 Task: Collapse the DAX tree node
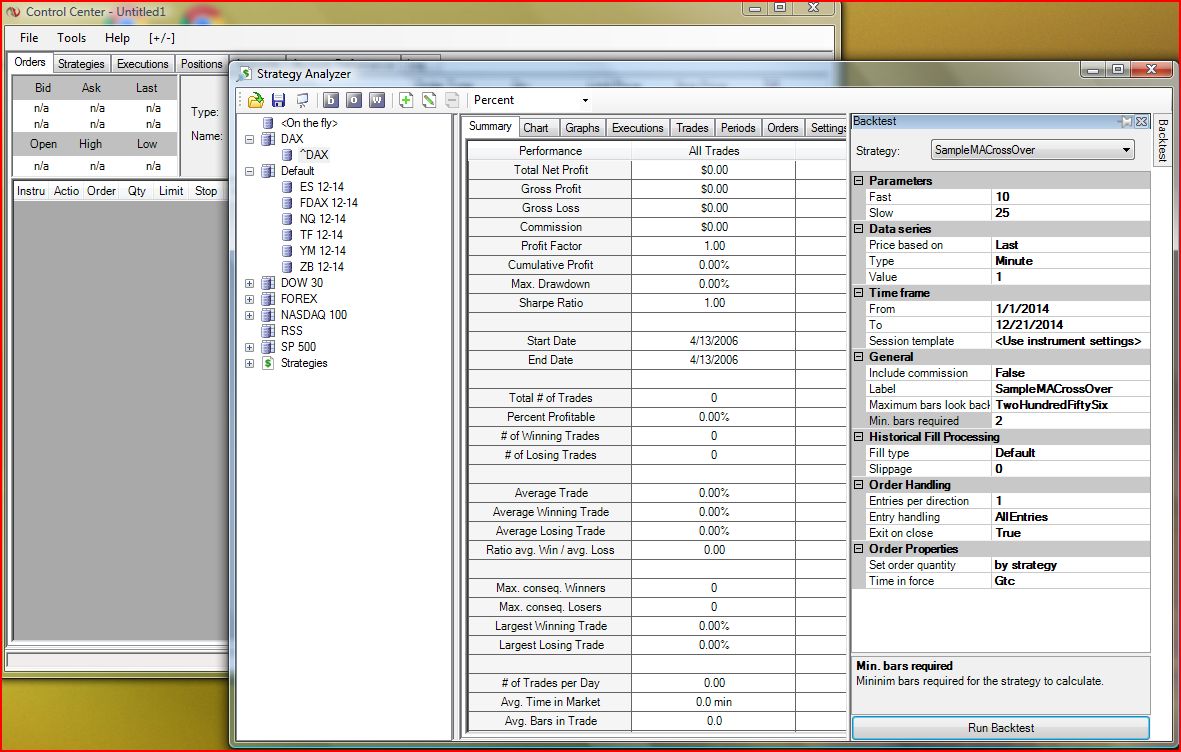point(249,139)
